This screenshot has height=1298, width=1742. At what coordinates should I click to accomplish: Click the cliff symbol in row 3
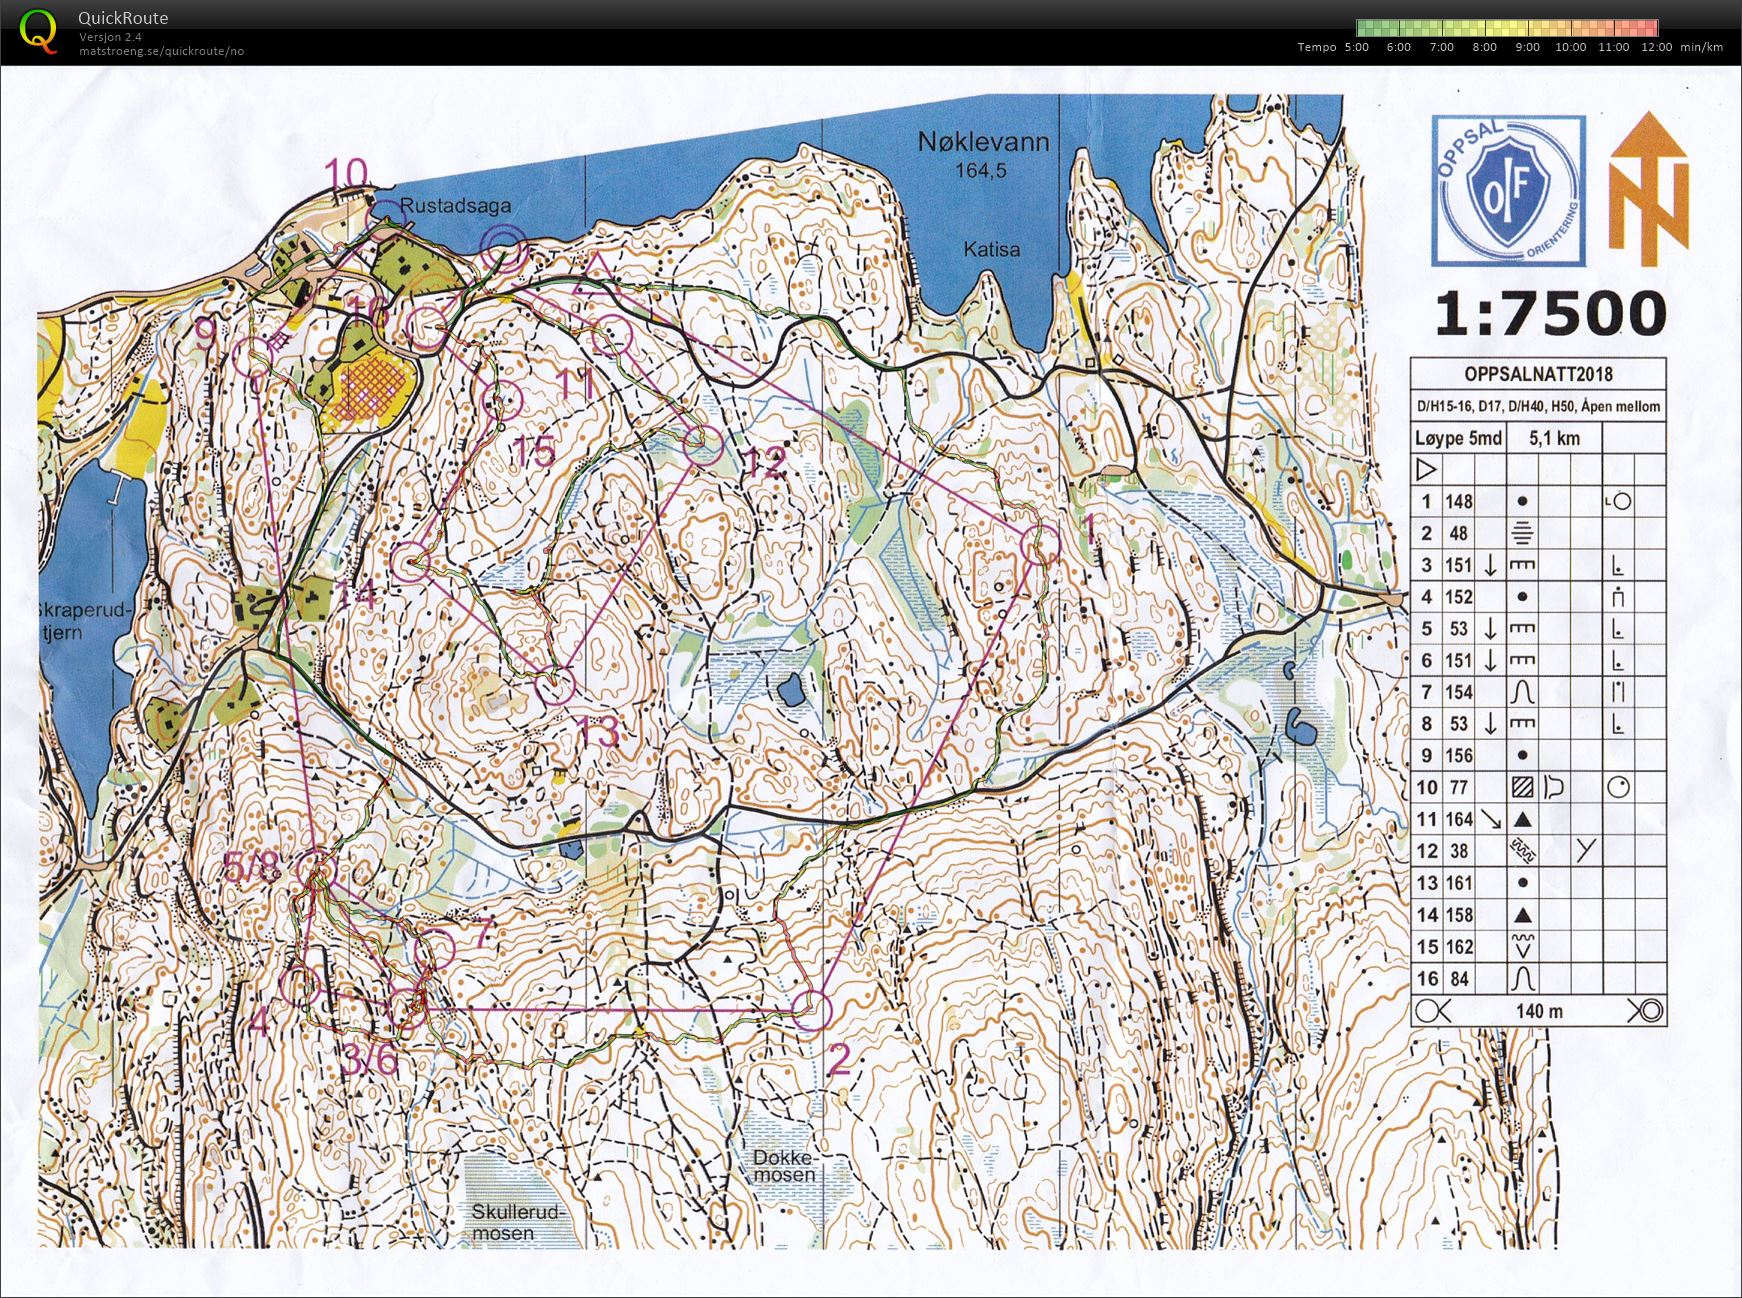pos(1522,565)
